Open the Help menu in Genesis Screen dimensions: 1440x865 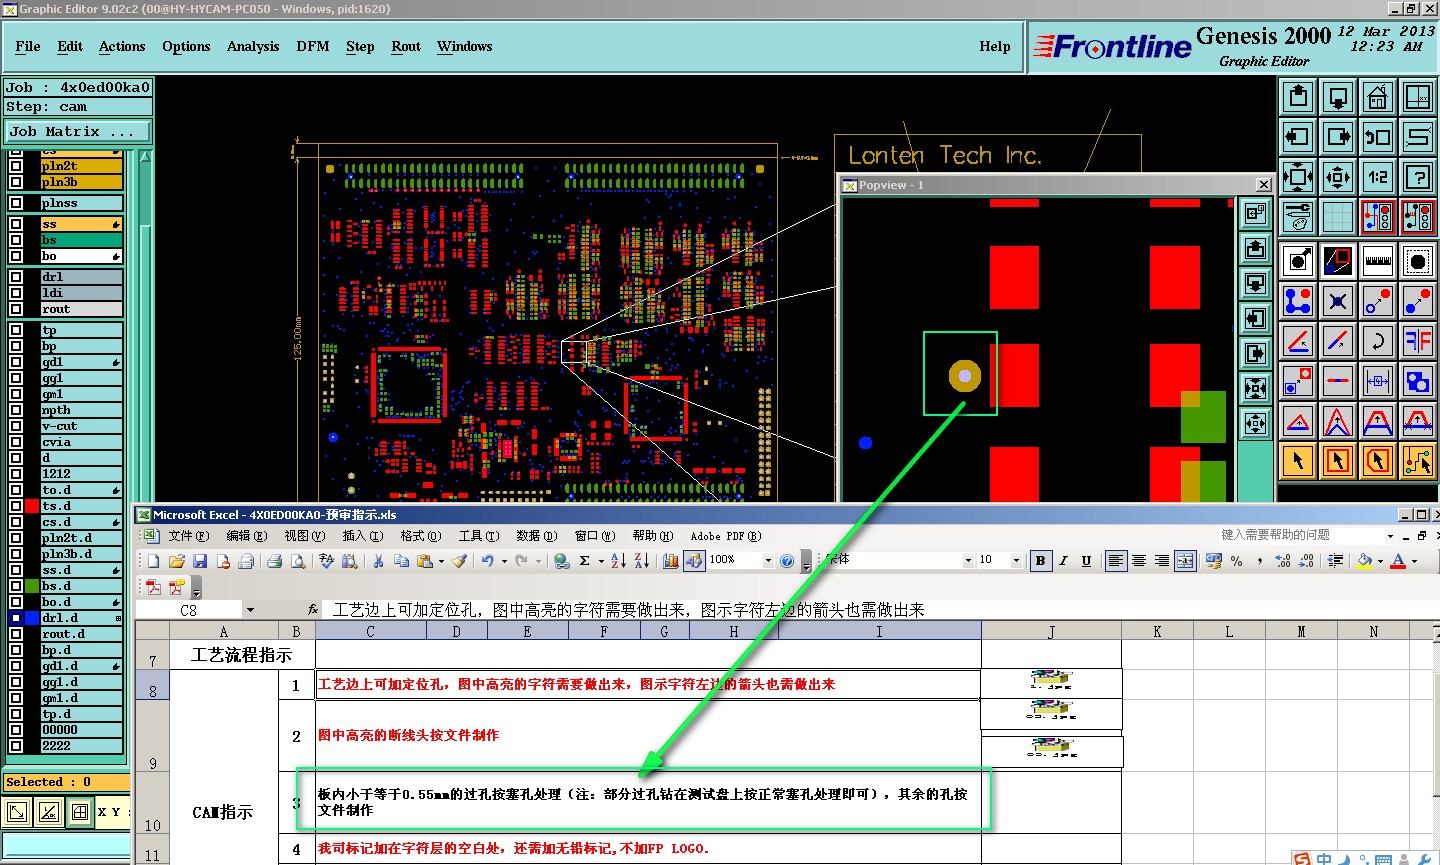995,46
